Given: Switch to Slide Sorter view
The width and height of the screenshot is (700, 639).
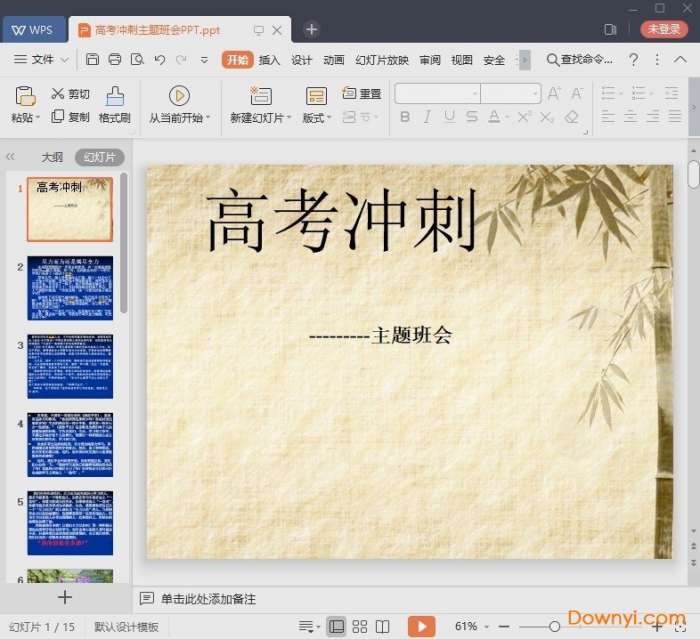Looking at the screenshot, I should [359, 627].
